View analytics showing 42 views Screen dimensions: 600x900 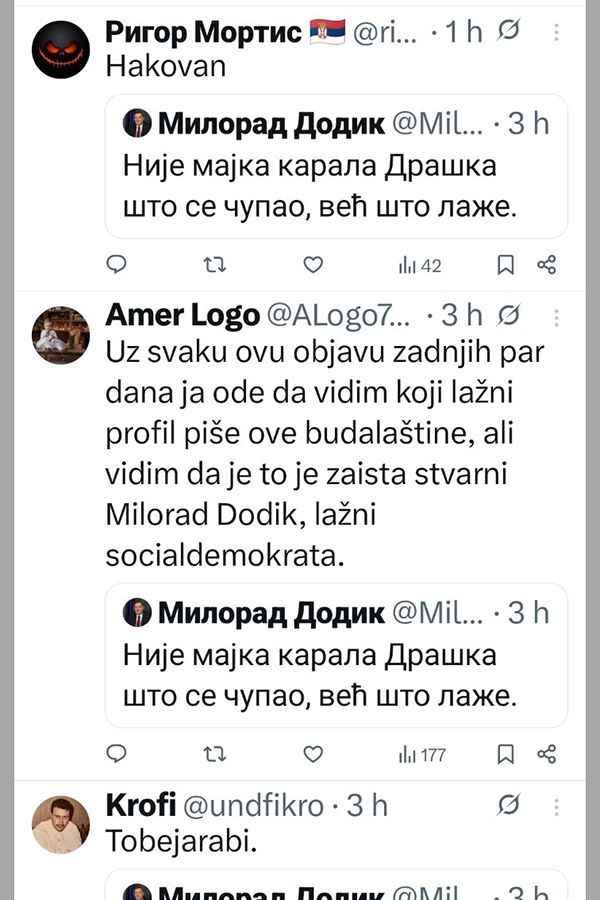420,265
